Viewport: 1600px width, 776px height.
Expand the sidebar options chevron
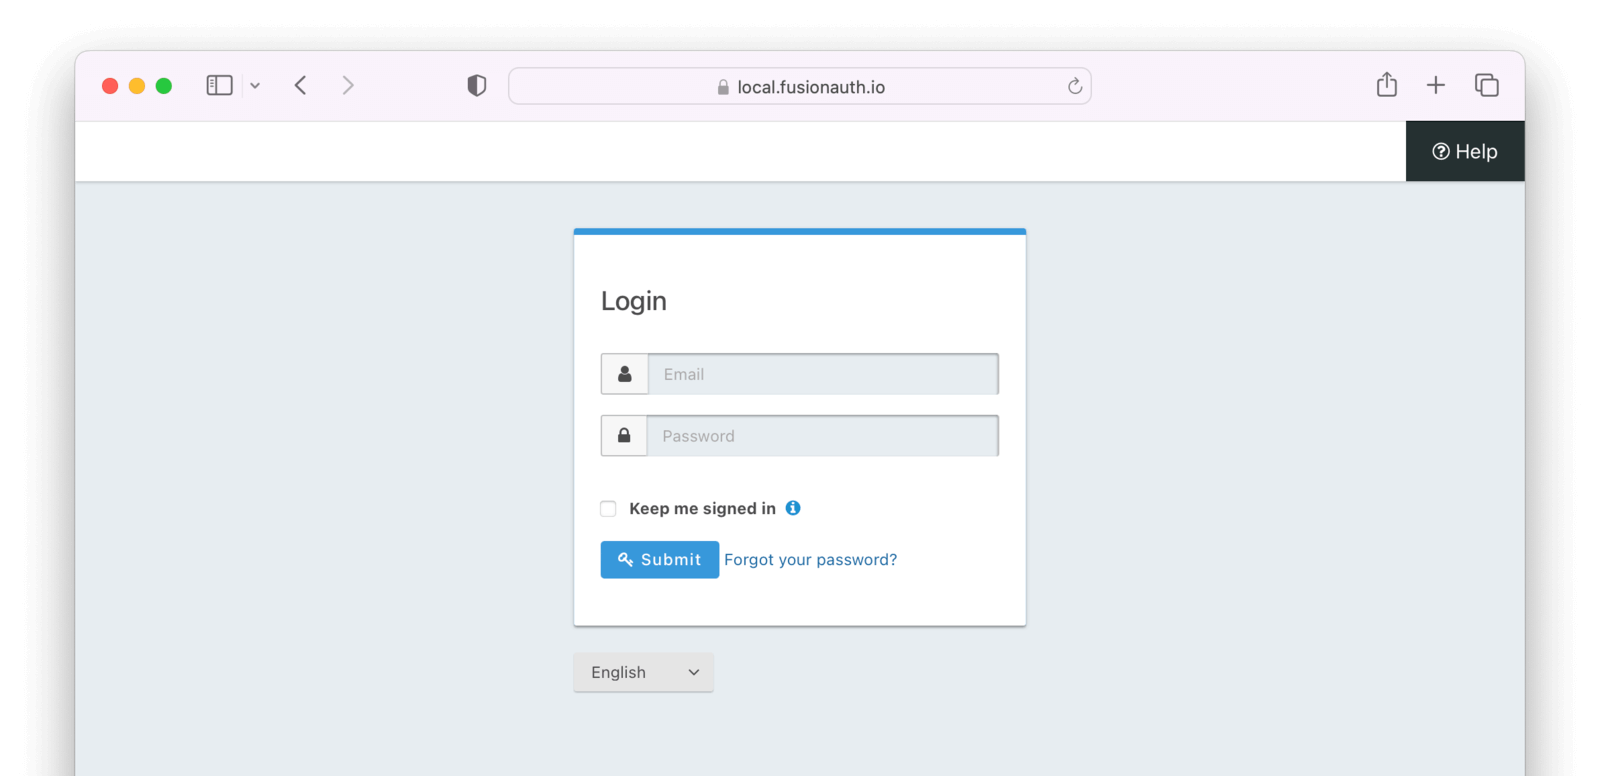click(255, 86)
